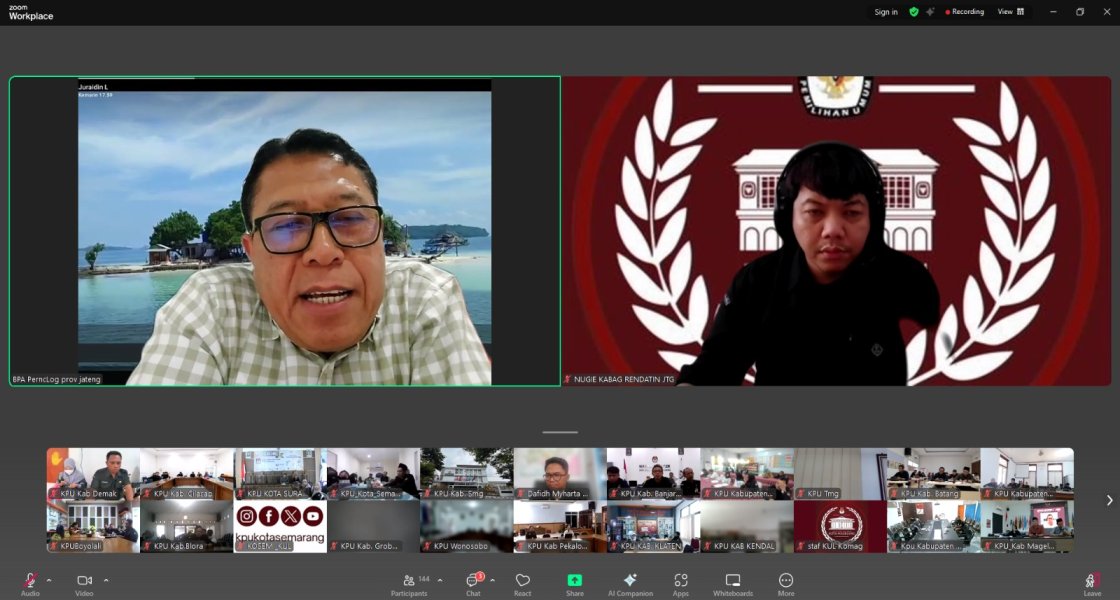Toggle the microphone Audio mute button
Image resolution: width=1120 pixels, height=600 pixels.
pyautogui.click(x=30, y=583)
